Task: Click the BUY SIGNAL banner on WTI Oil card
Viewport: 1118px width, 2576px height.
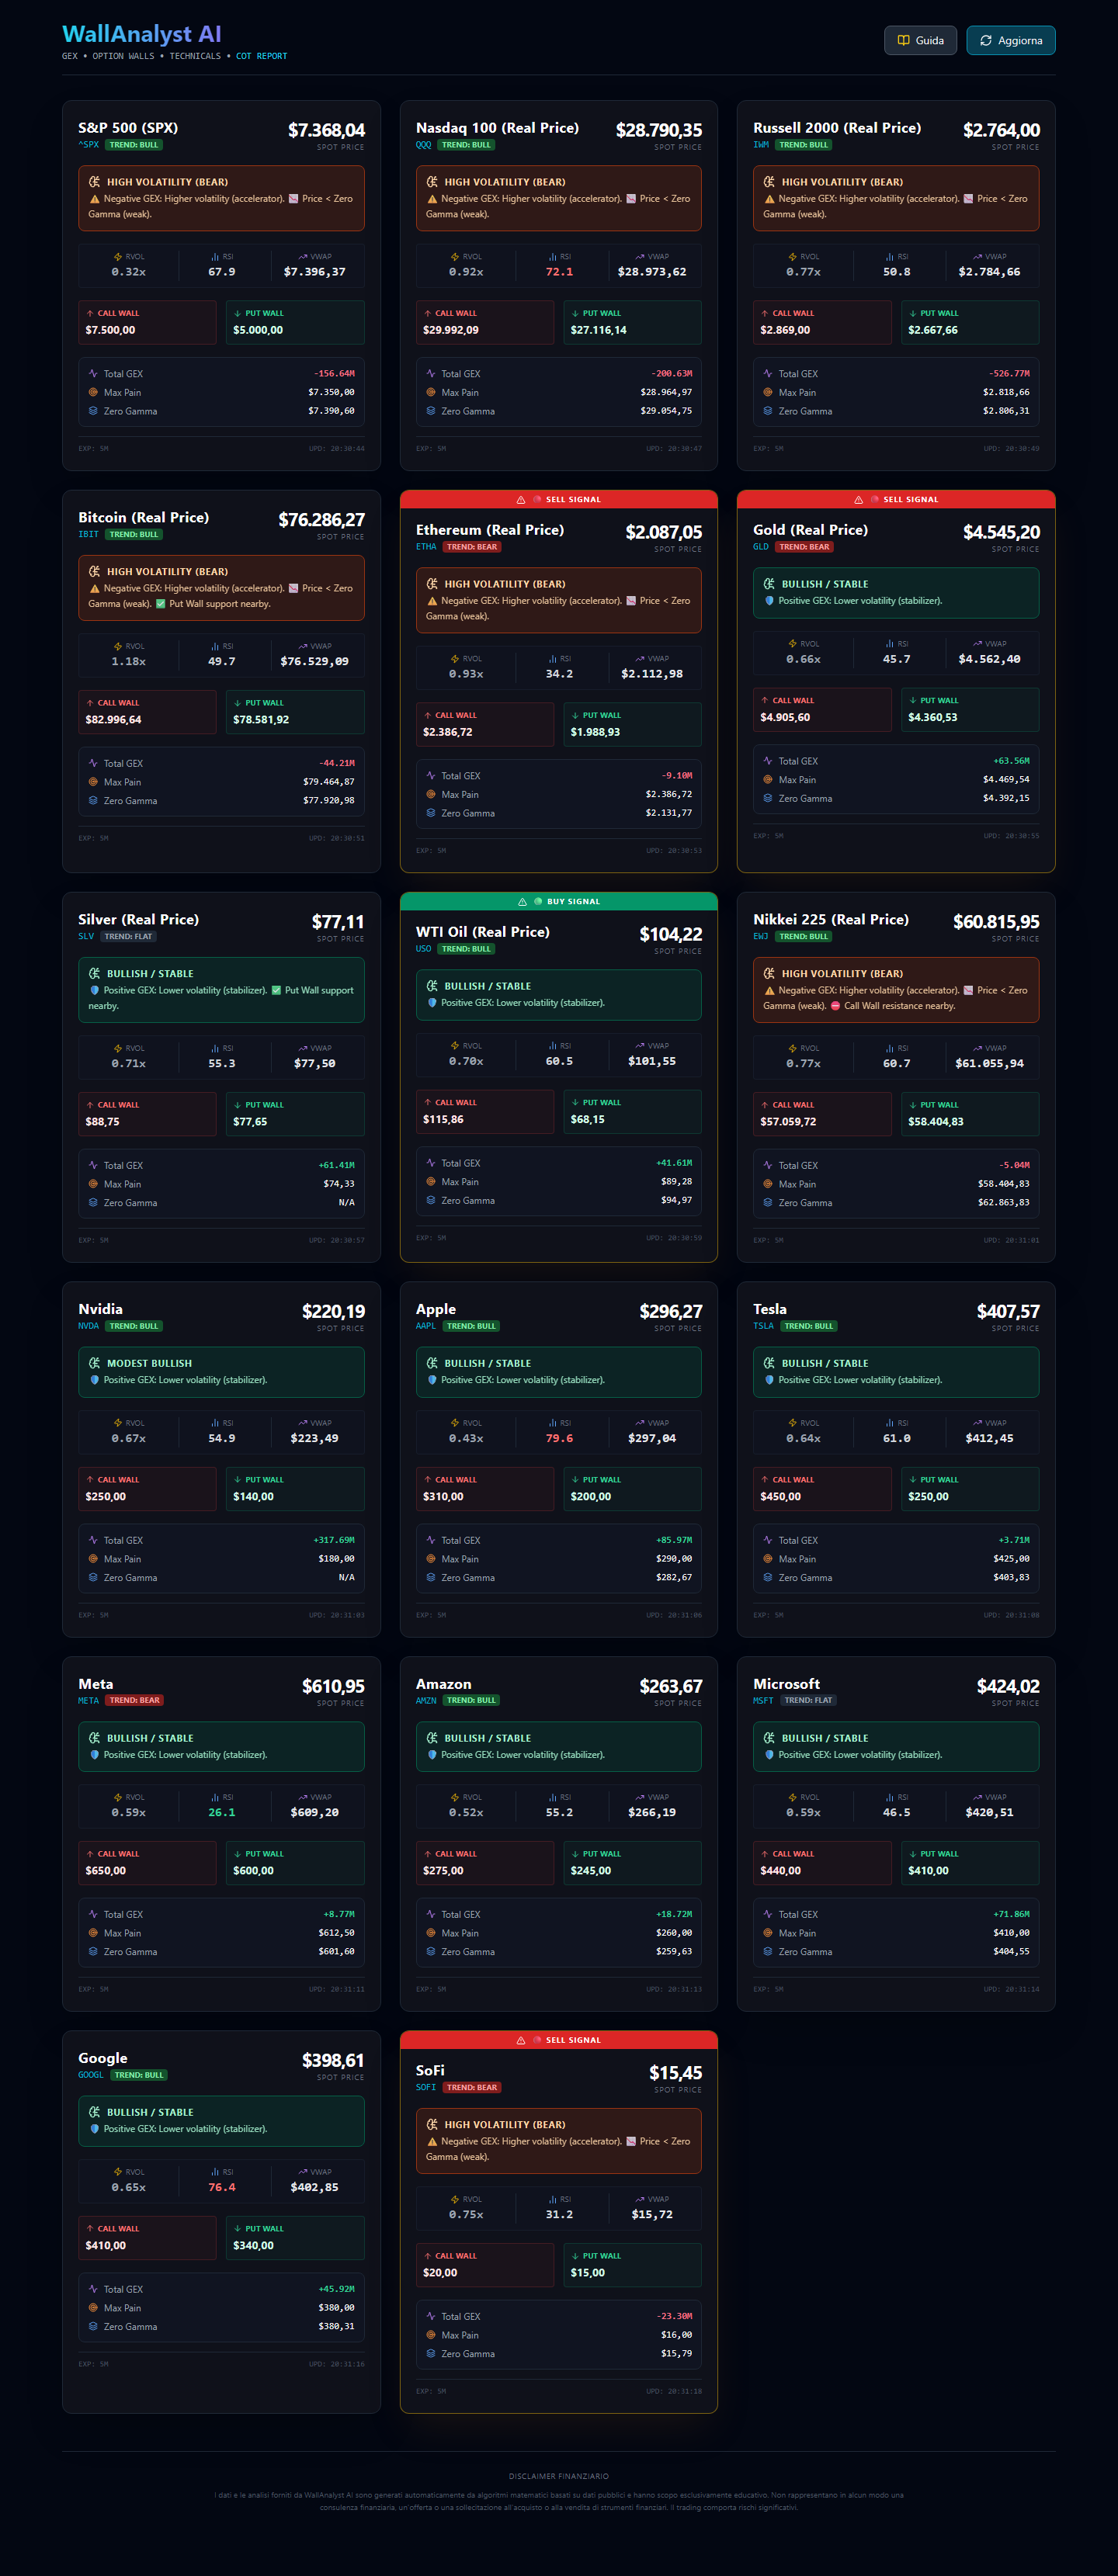Action: pyautogui.click(x=559, y=901)
